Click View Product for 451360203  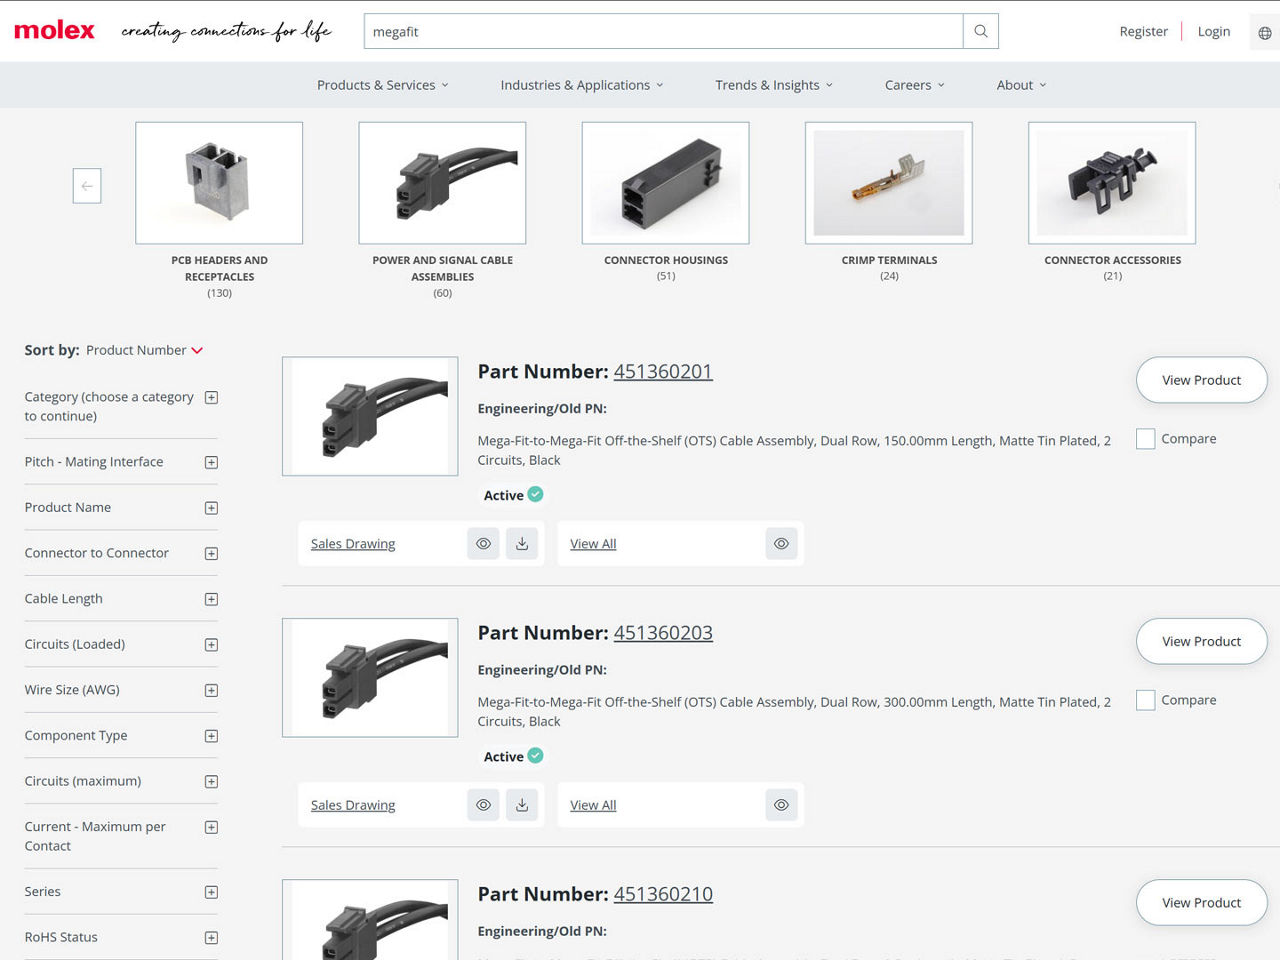tap(1201, 641)
